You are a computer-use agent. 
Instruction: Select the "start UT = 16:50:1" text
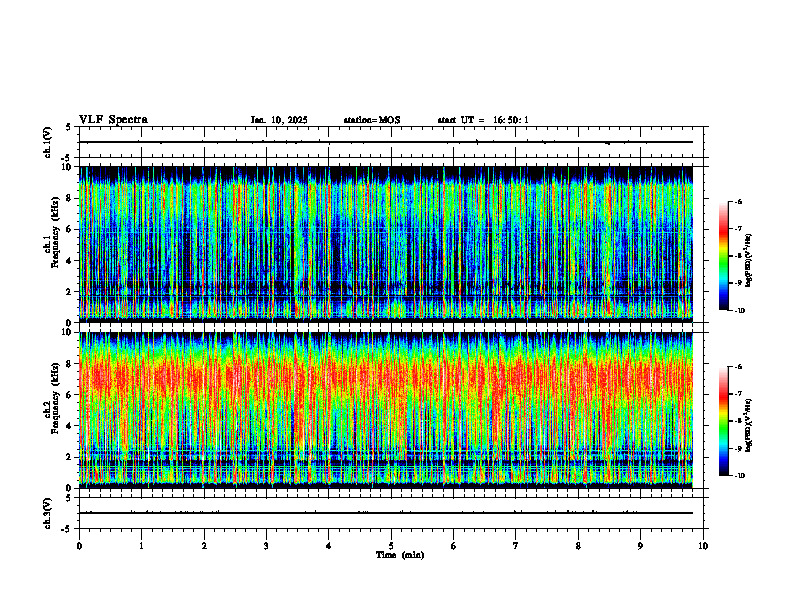(x=483, y=120)
